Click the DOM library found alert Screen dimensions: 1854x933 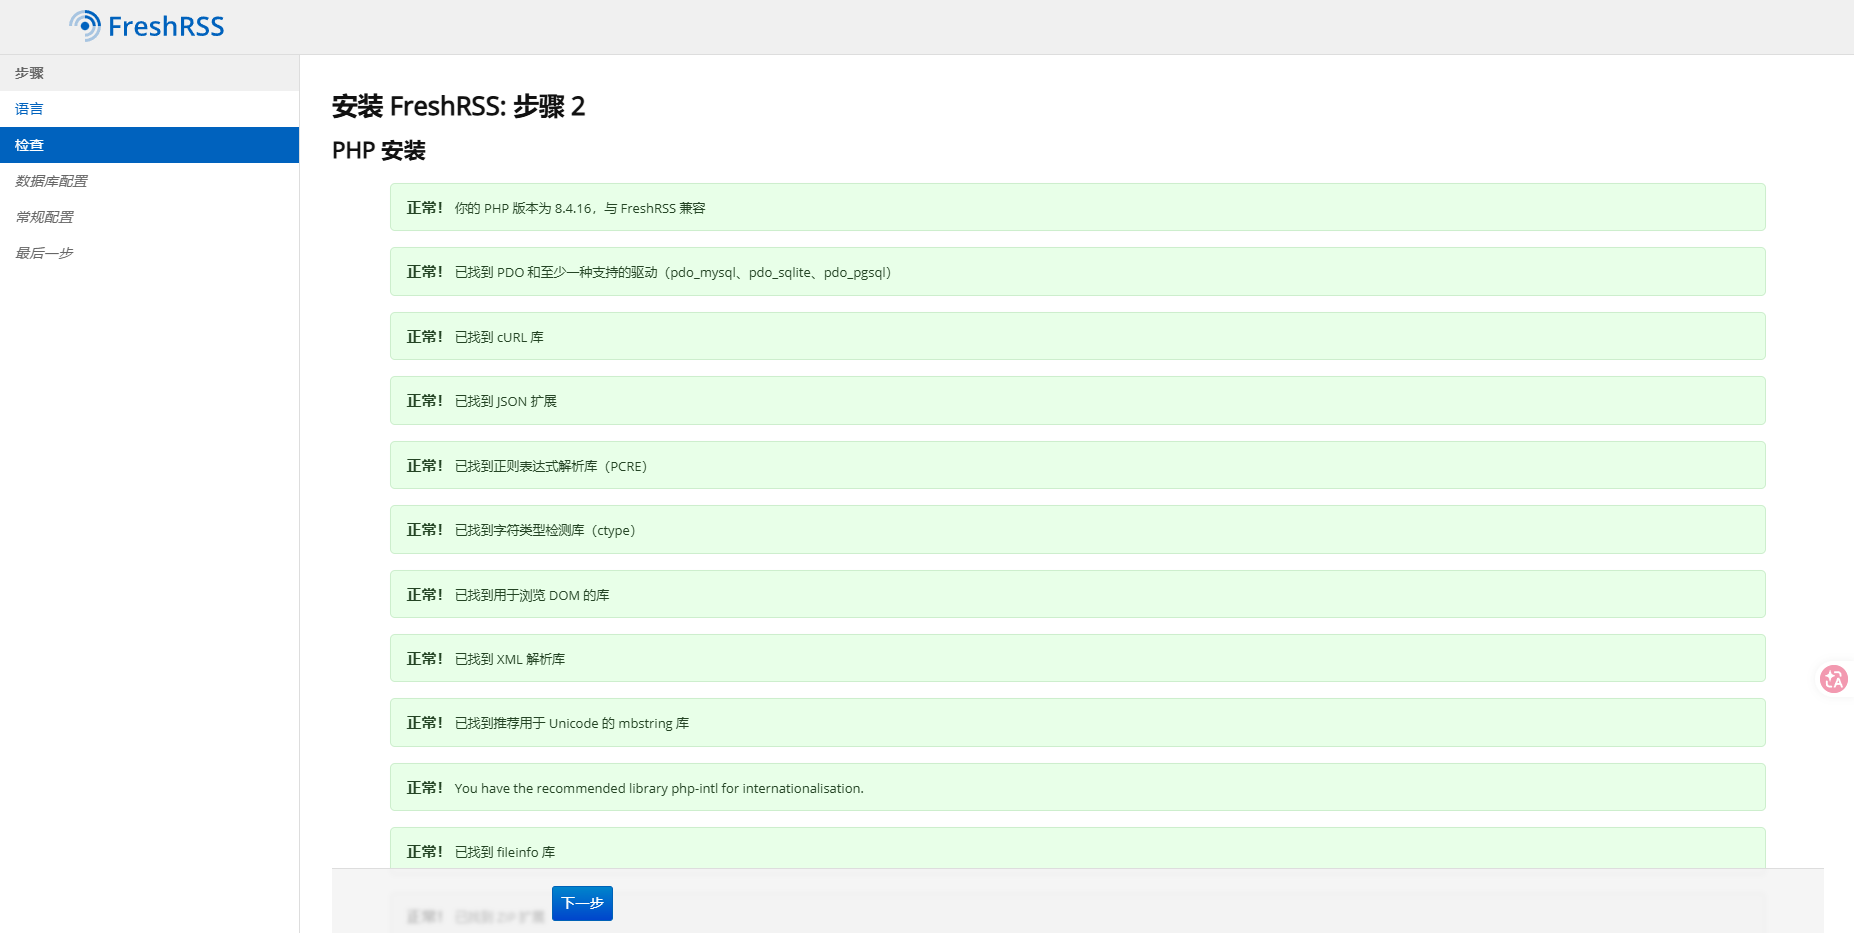532,595
